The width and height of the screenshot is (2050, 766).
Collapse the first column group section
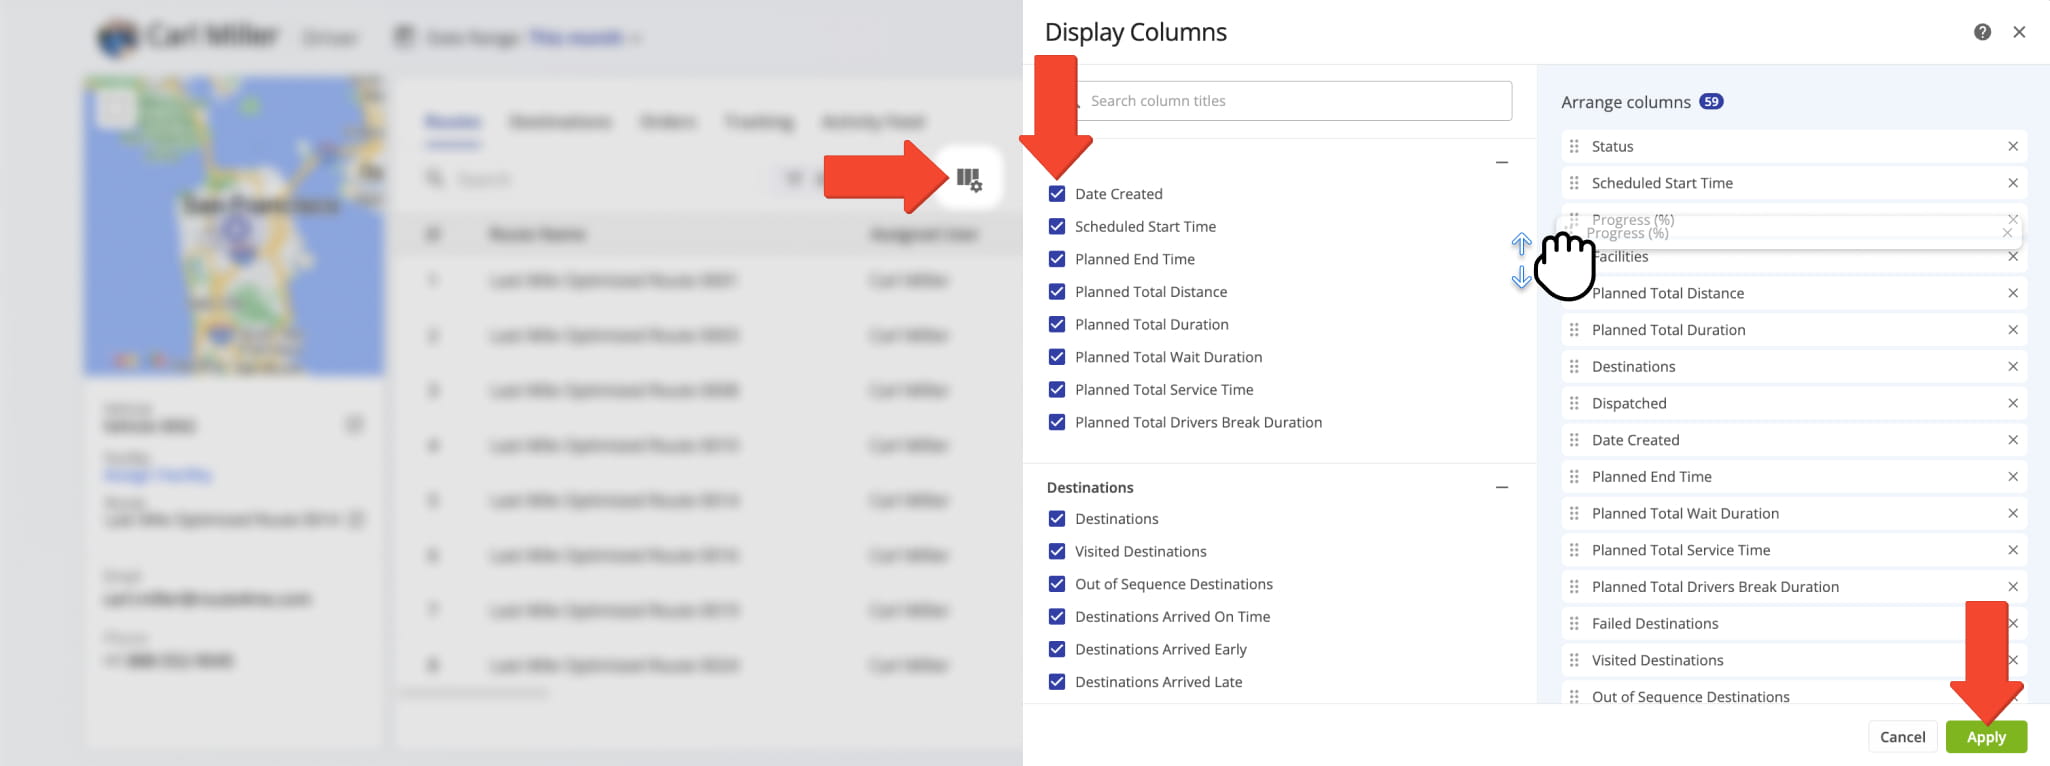(1502, 162)
